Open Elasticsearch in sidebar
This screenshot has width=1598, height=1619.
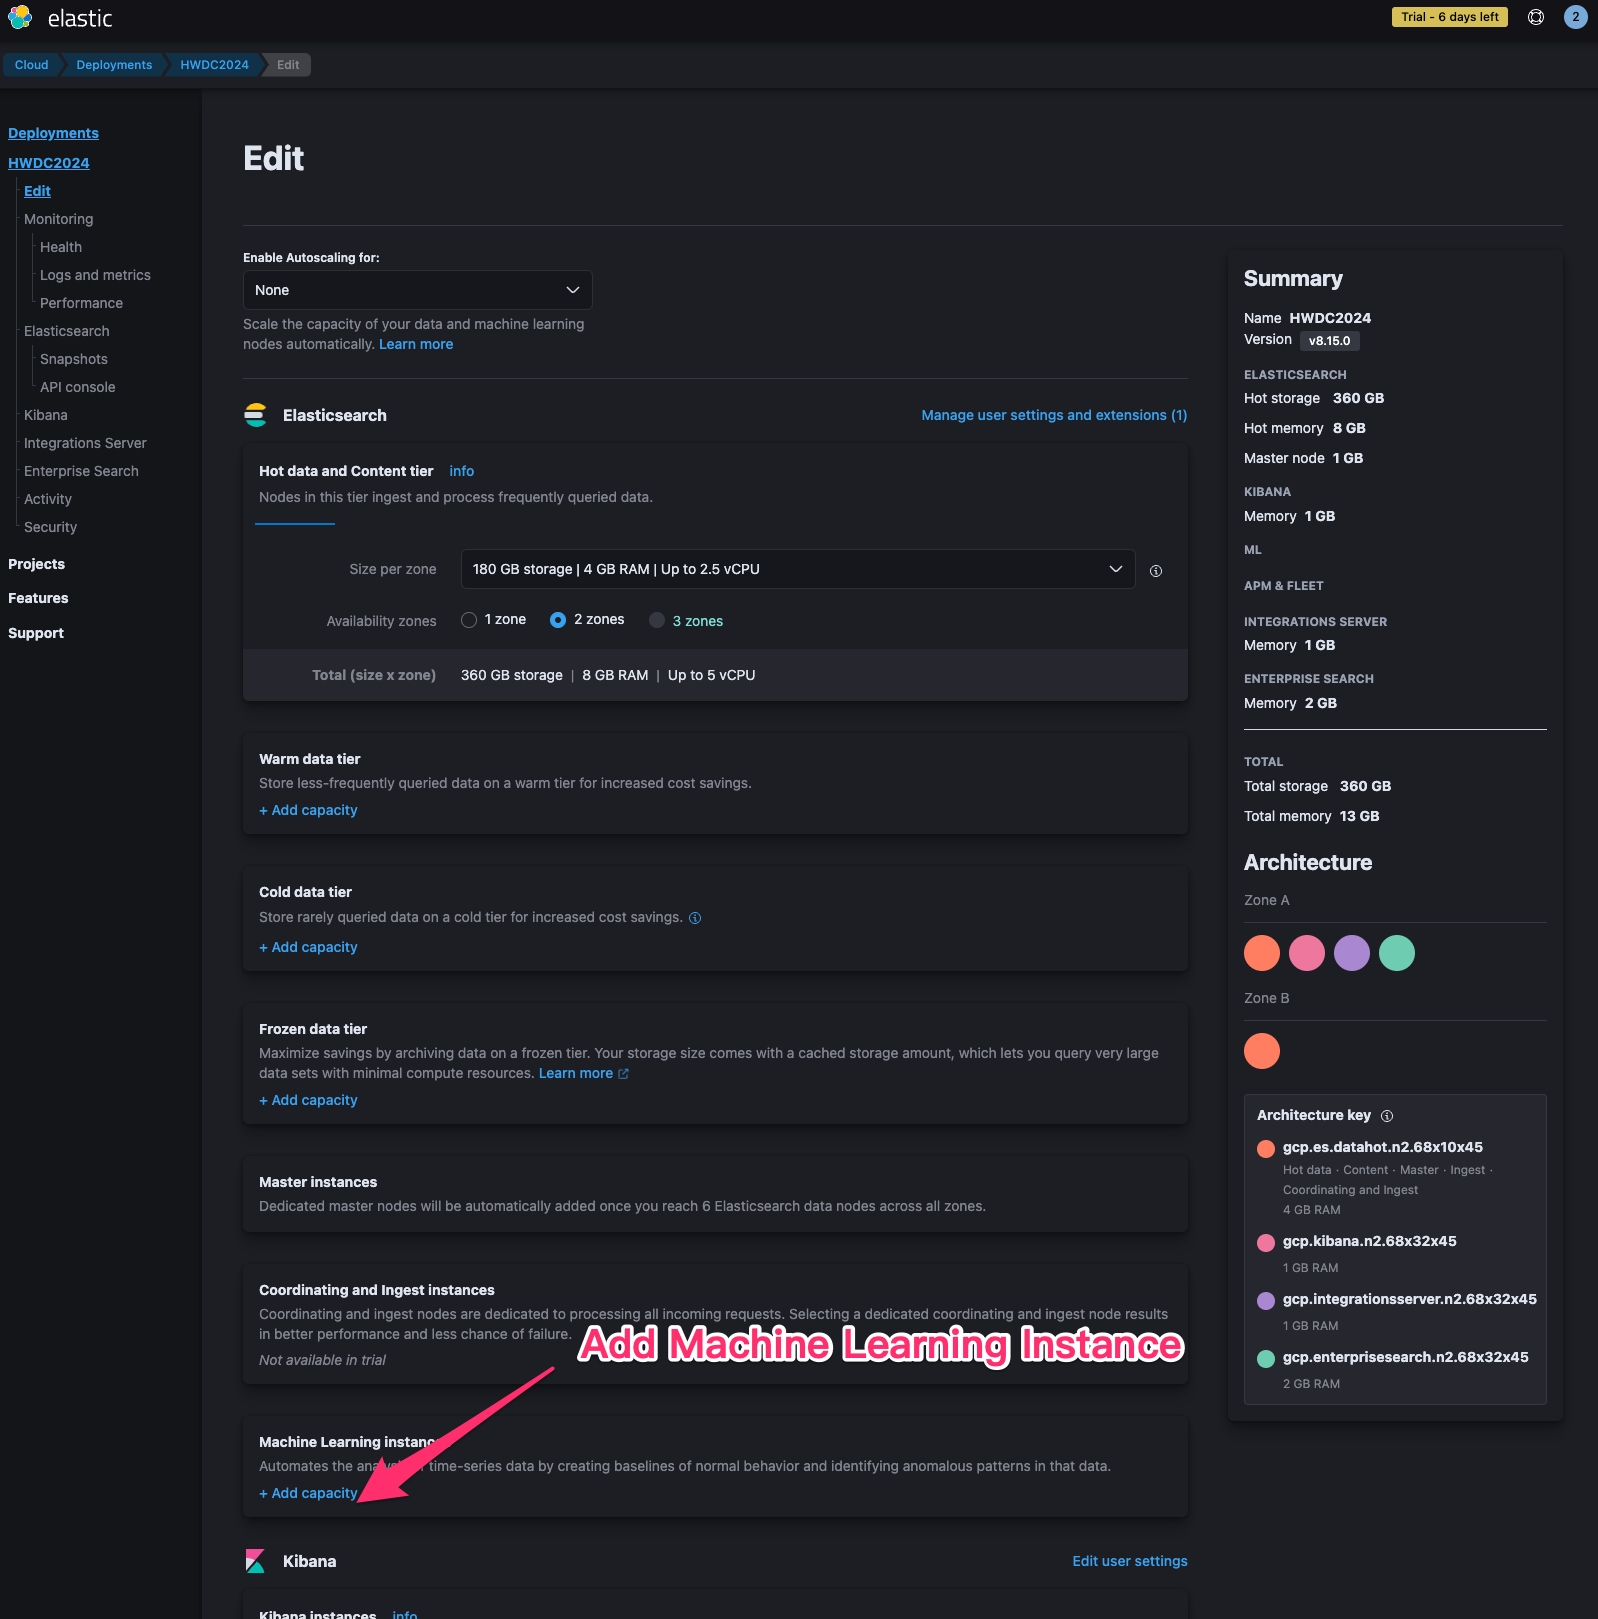67,331
